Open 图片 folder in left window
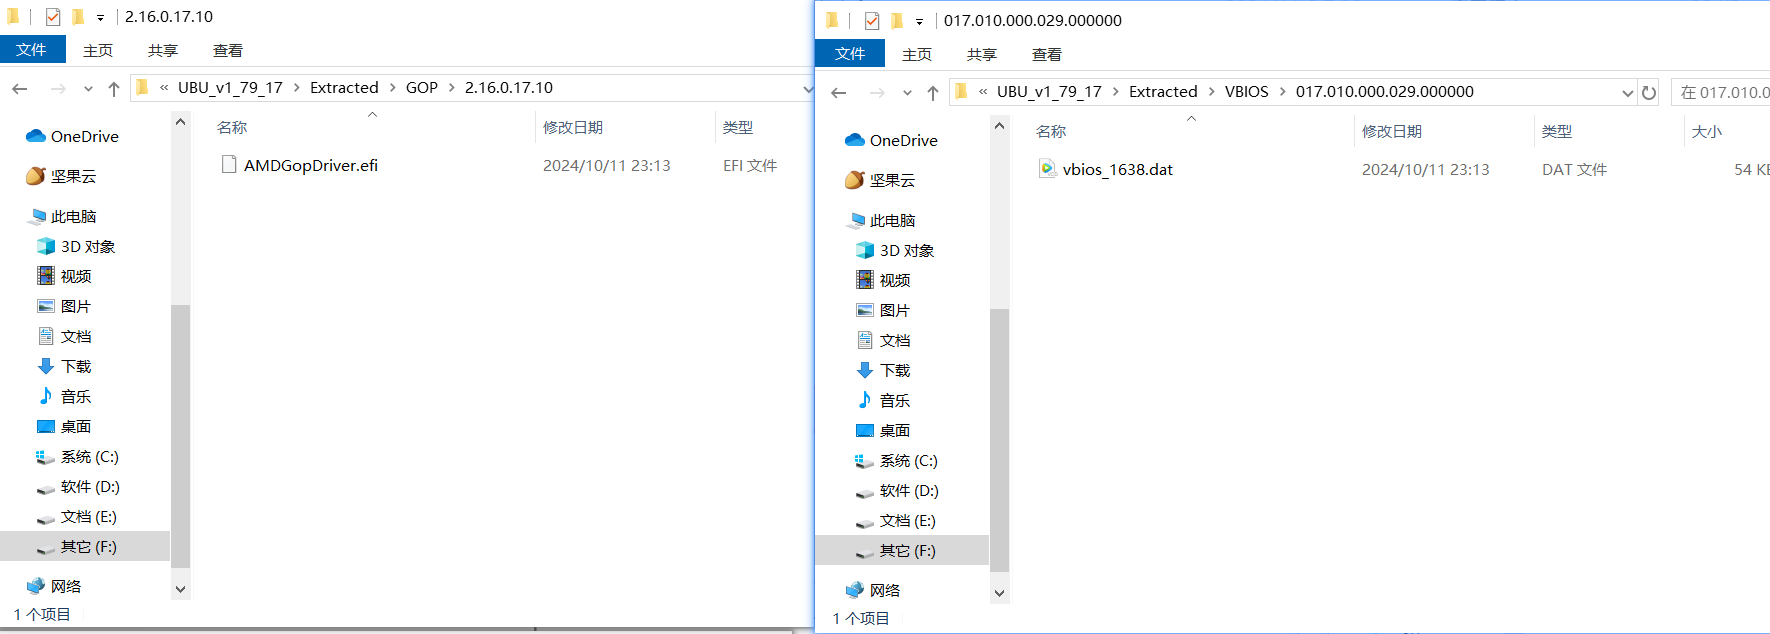The width and height of the screenshot is (1770, 634). coord(75,306)
